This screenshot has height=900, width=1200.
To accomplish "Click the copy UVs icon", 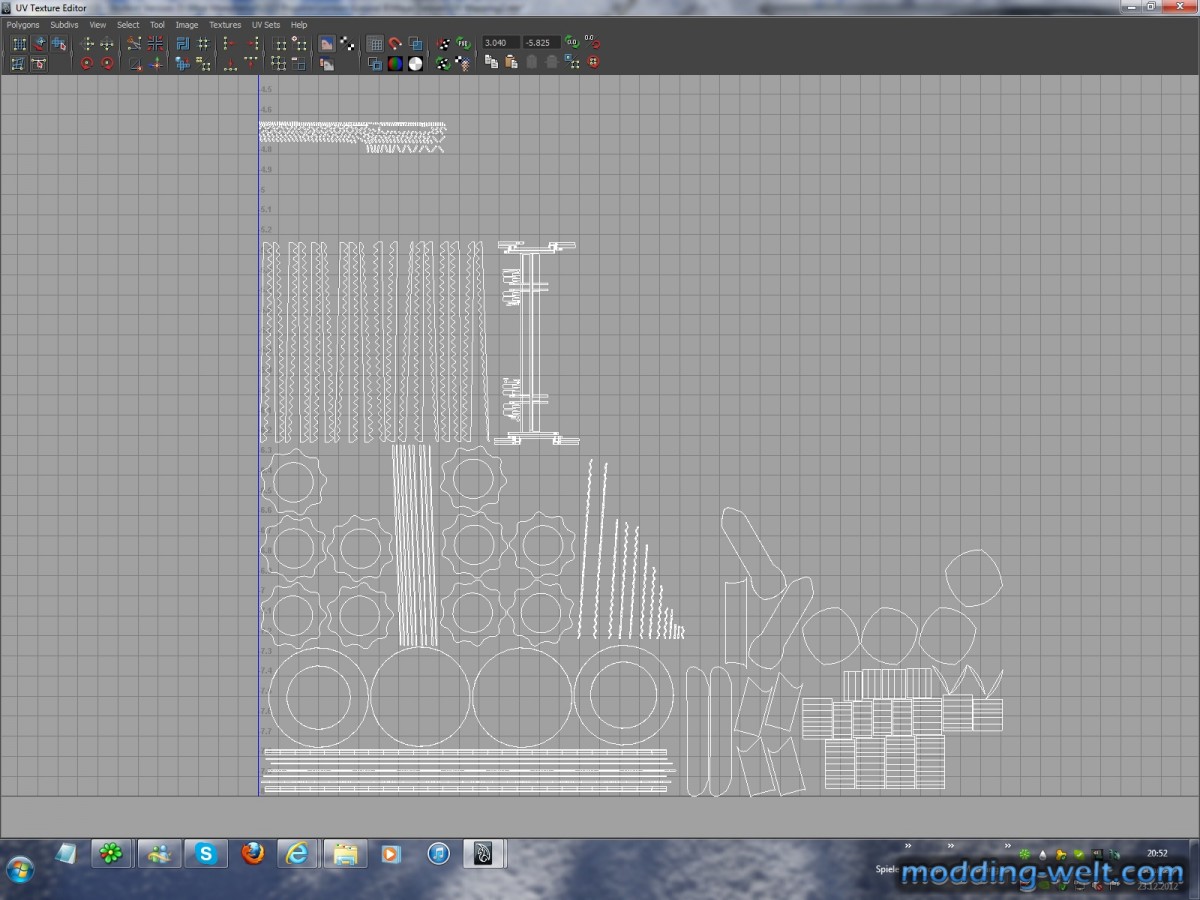I will [491, 62].
